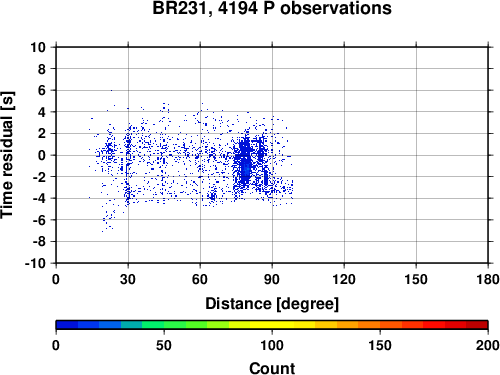
Task: Click the isolated data point at 6 s residual
Action: click(111, 90)
